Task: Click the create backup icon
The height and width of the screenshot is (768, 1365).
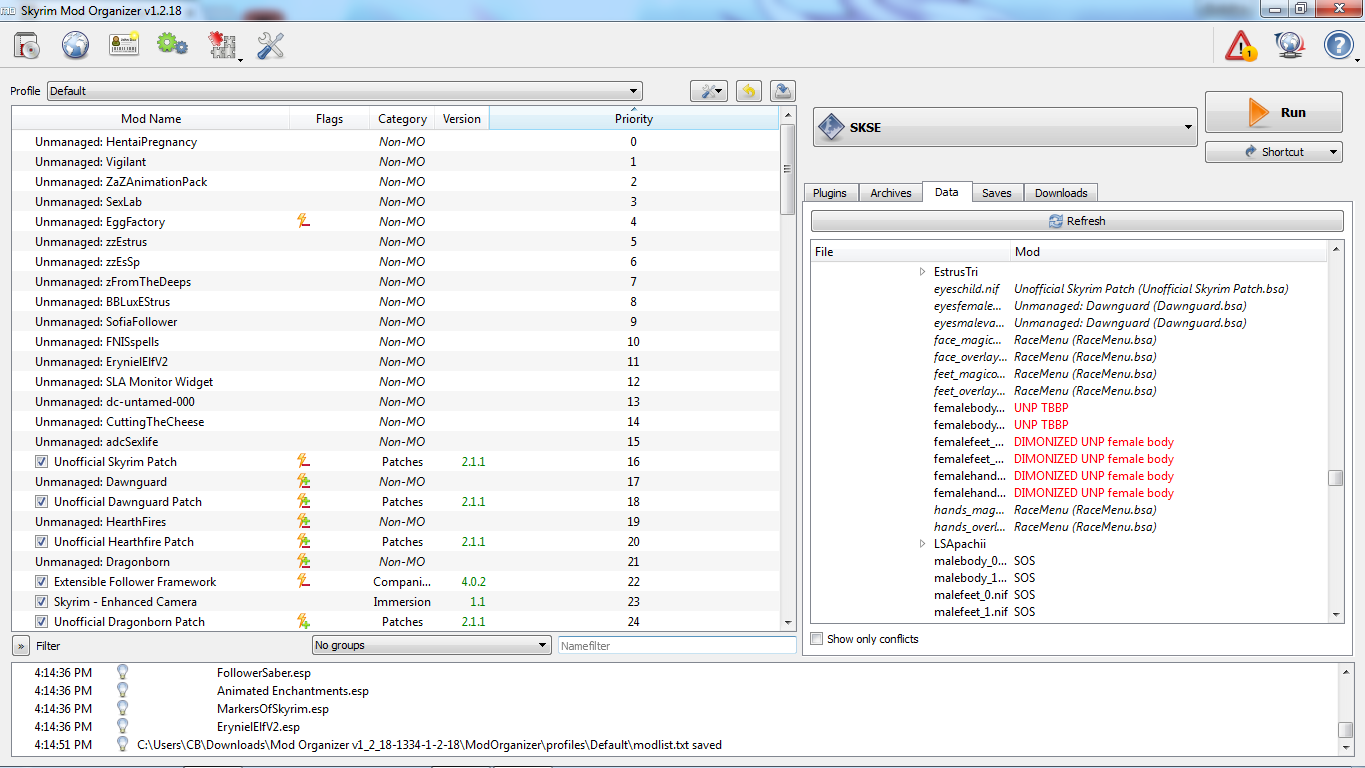Action: tap(783, 91)
